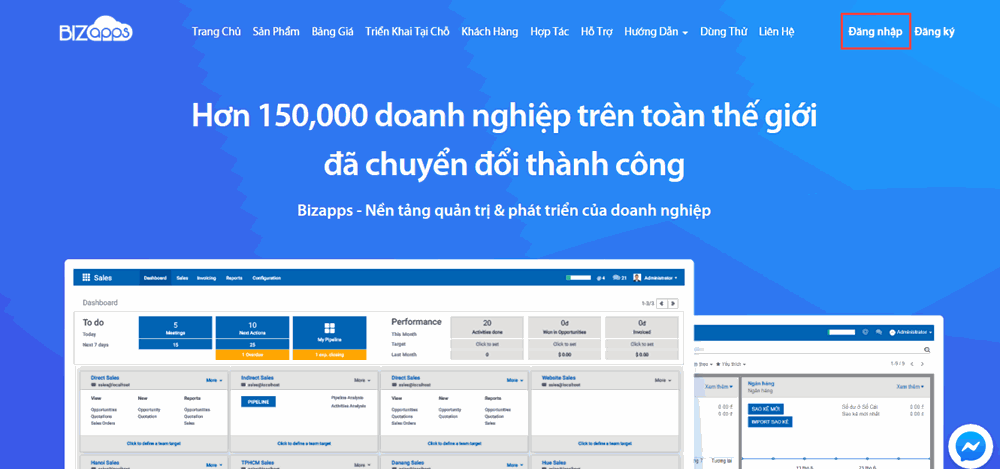Image resolution: width=1000 pixels, height=469 pixels.
Task: Expand the Hướng Dẫn dropdown menu
Action: (655, 32)
